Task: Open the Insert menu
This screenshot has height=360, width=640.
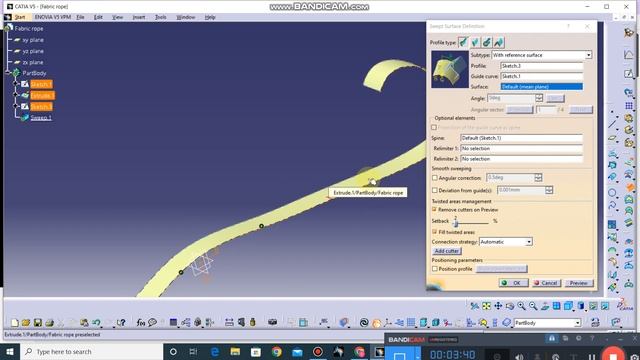Action: [139, 17]
